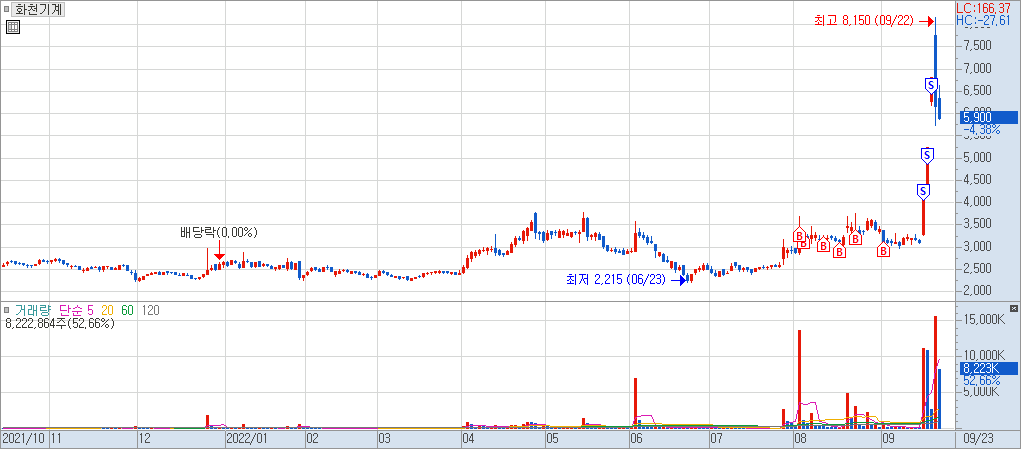The height and width of the screenshot is (449, 1021).
Task: Select the 최저 2,215 (06/23) low label
Action: (616, 280)
